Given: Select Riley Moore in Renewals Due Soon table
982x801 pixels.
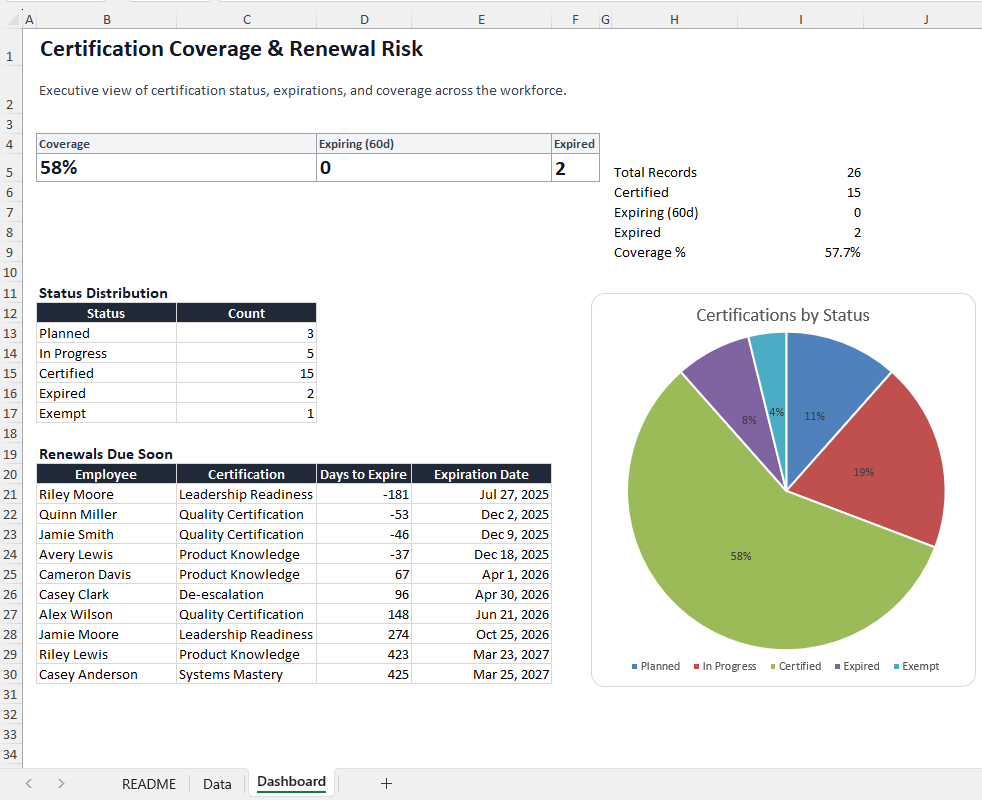Looking at the screenshot, I should click(75, 494).
